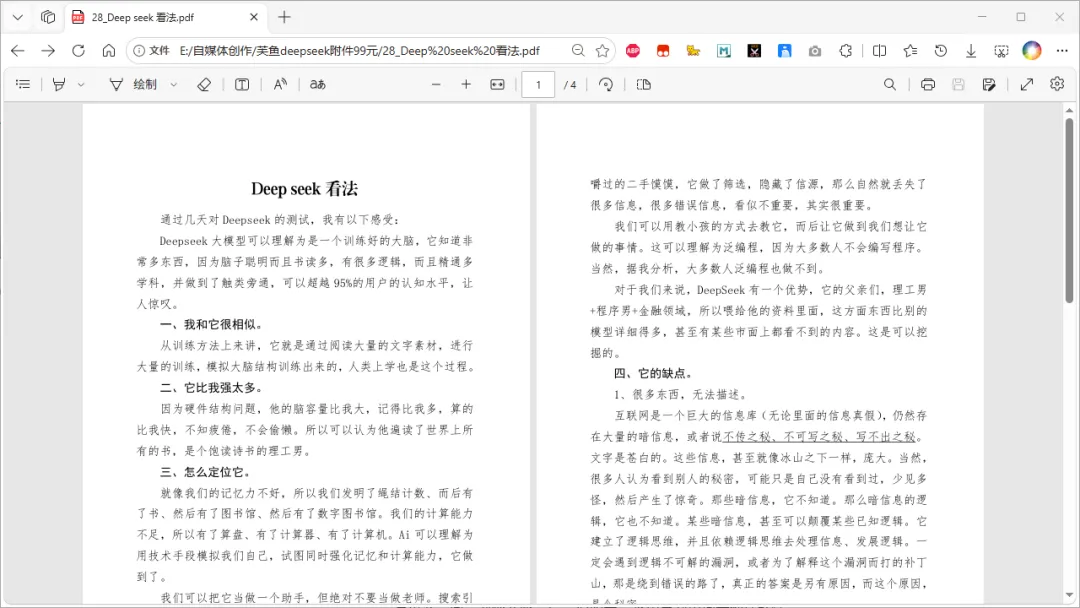Go forward to the next page
1080x608 pixels.
[x=48, y=50]
